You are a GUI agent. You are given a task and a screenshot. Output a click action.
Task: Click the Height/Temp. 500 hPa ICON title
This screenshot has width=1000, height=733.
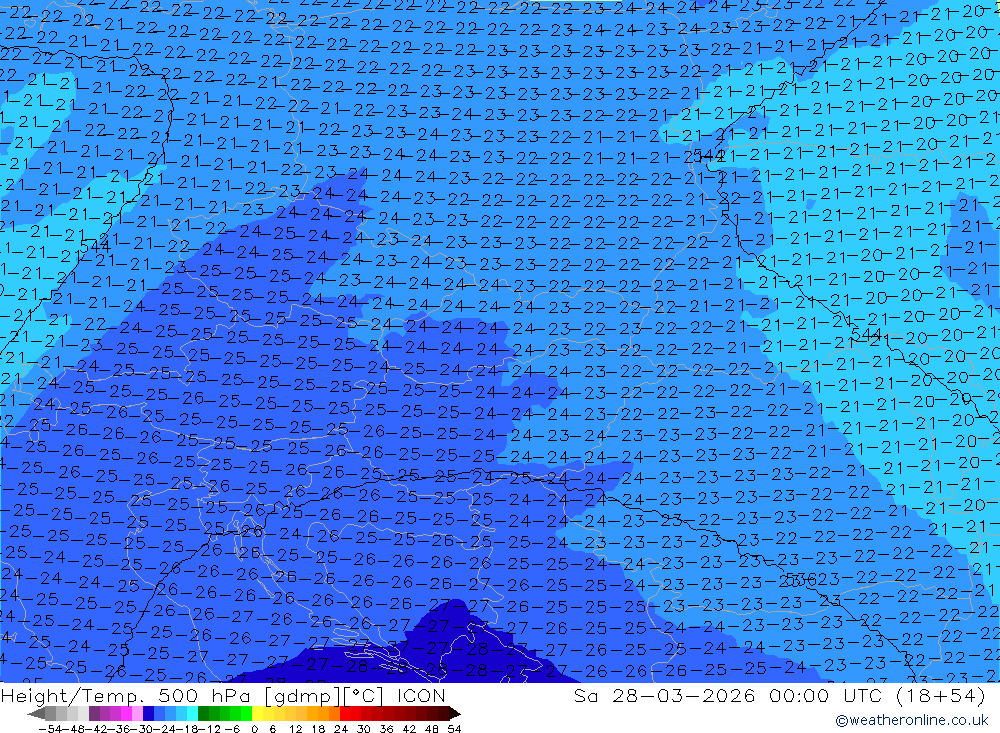223,695
